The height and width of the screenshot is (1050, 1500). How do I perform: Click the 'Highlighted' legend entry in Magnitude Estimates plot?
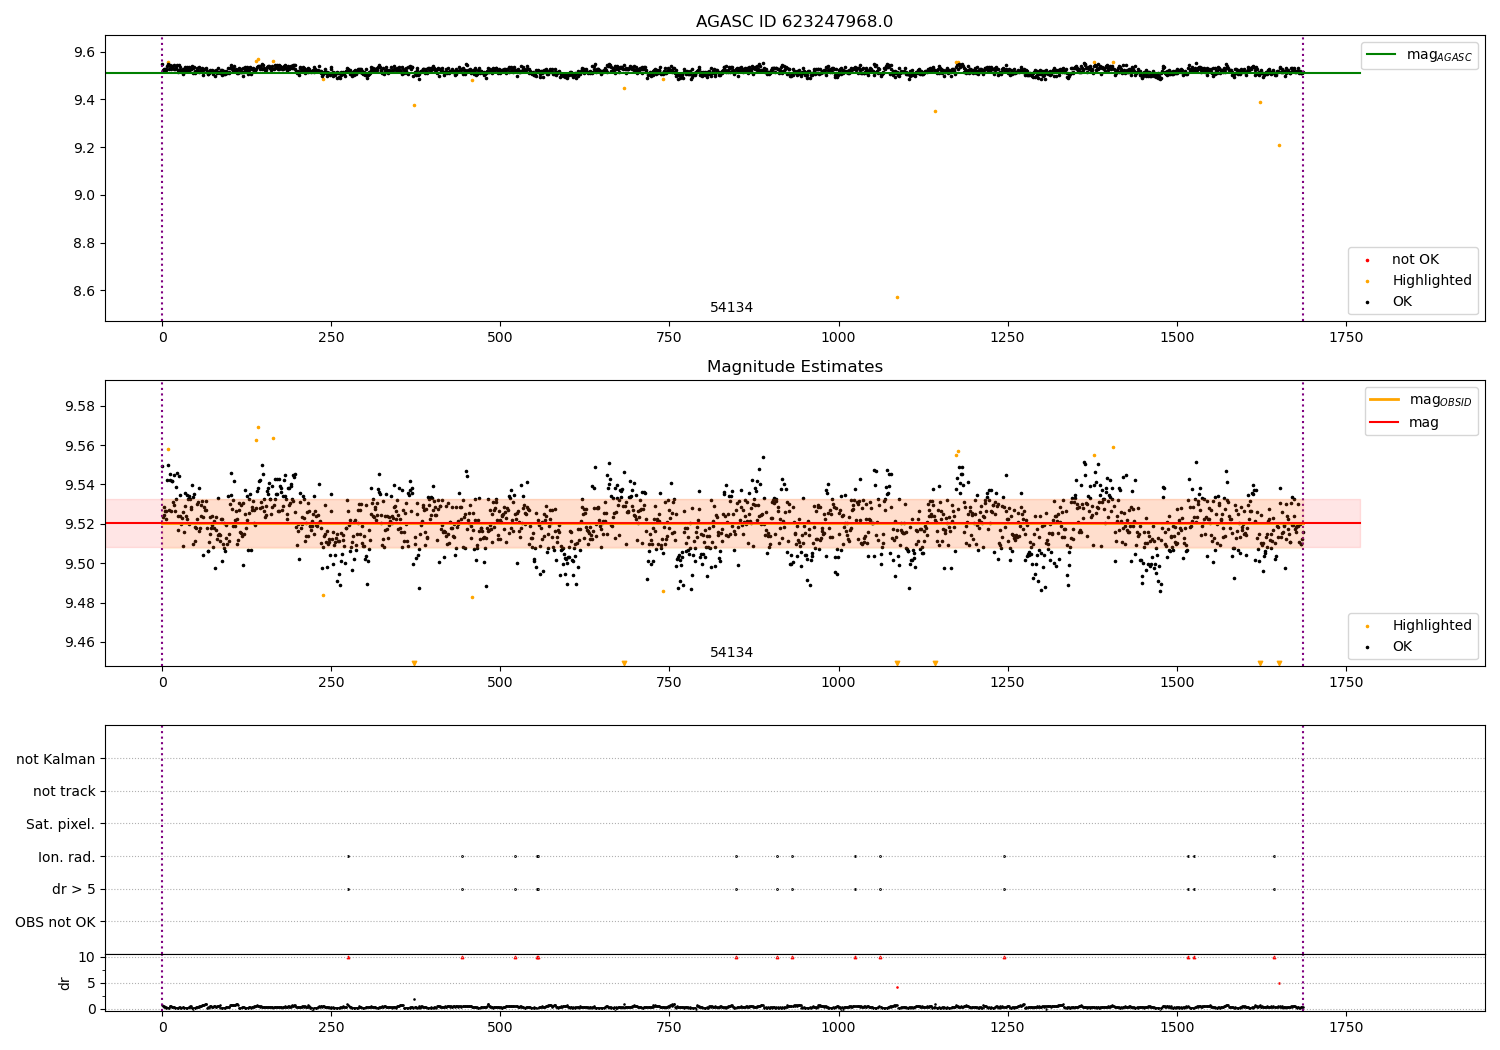tap(1431, 626)
